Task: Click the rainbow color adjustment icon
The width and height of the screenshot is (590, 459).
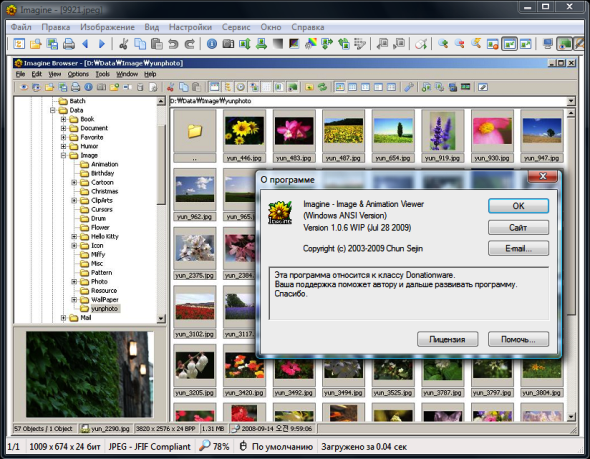Action: [311, 44]
